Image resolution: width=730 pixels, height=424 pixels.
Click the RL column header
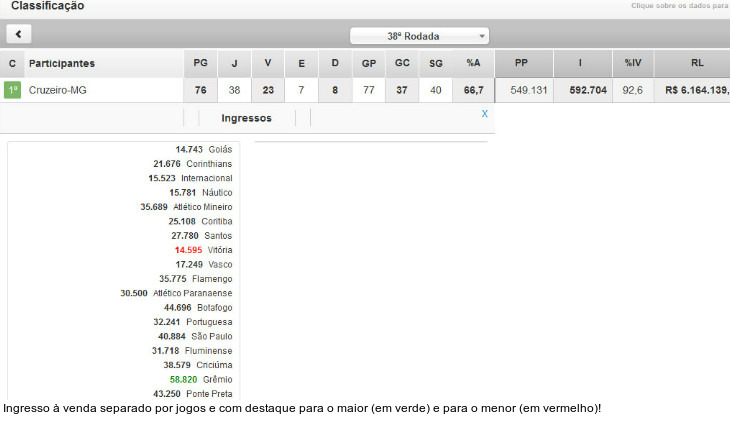pos(696,63)
